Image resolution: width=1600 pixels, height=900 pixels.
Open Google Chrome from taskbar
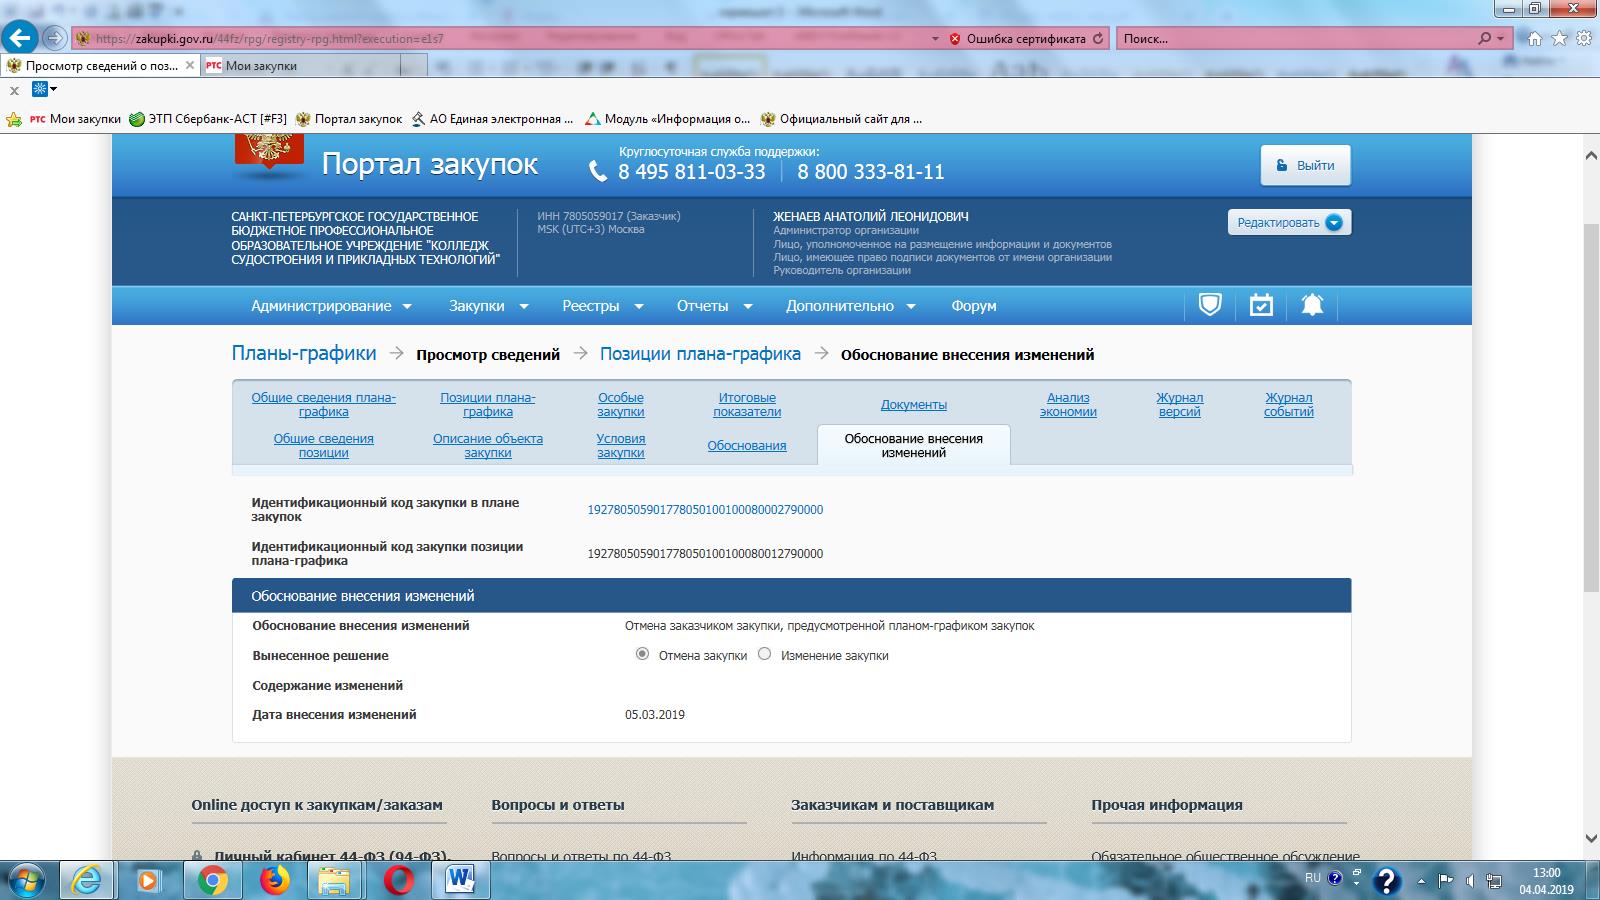tap(211, 880)
